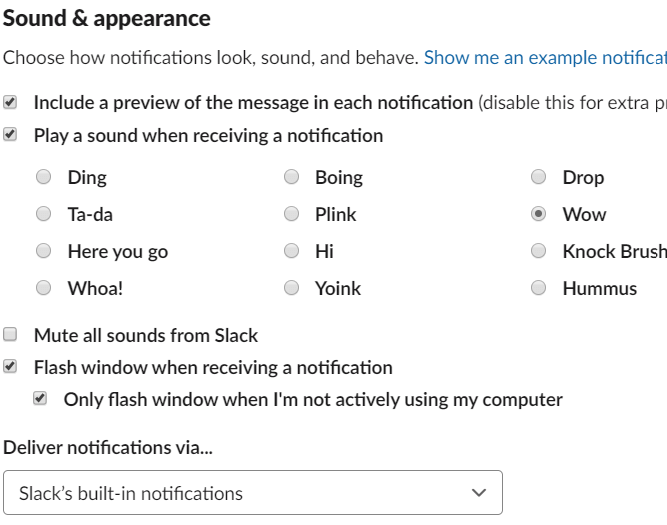Click the dropdown chevron for notification delivery
Image resolution: width=667 pixels, height=525 pixels.
(x=479, y=493)
